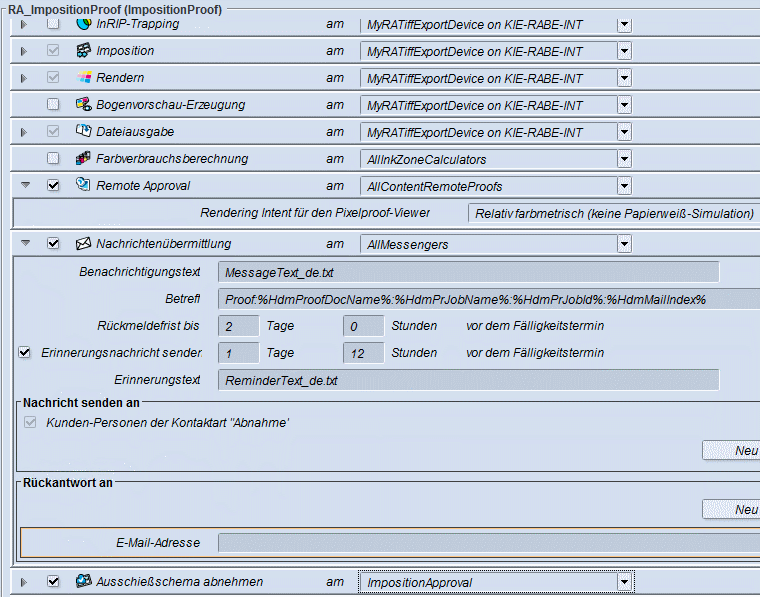Collapse the Nachrichtenübermittlung section
The width and height of the screenshot is (760, 597).
[x=26, y=243]
